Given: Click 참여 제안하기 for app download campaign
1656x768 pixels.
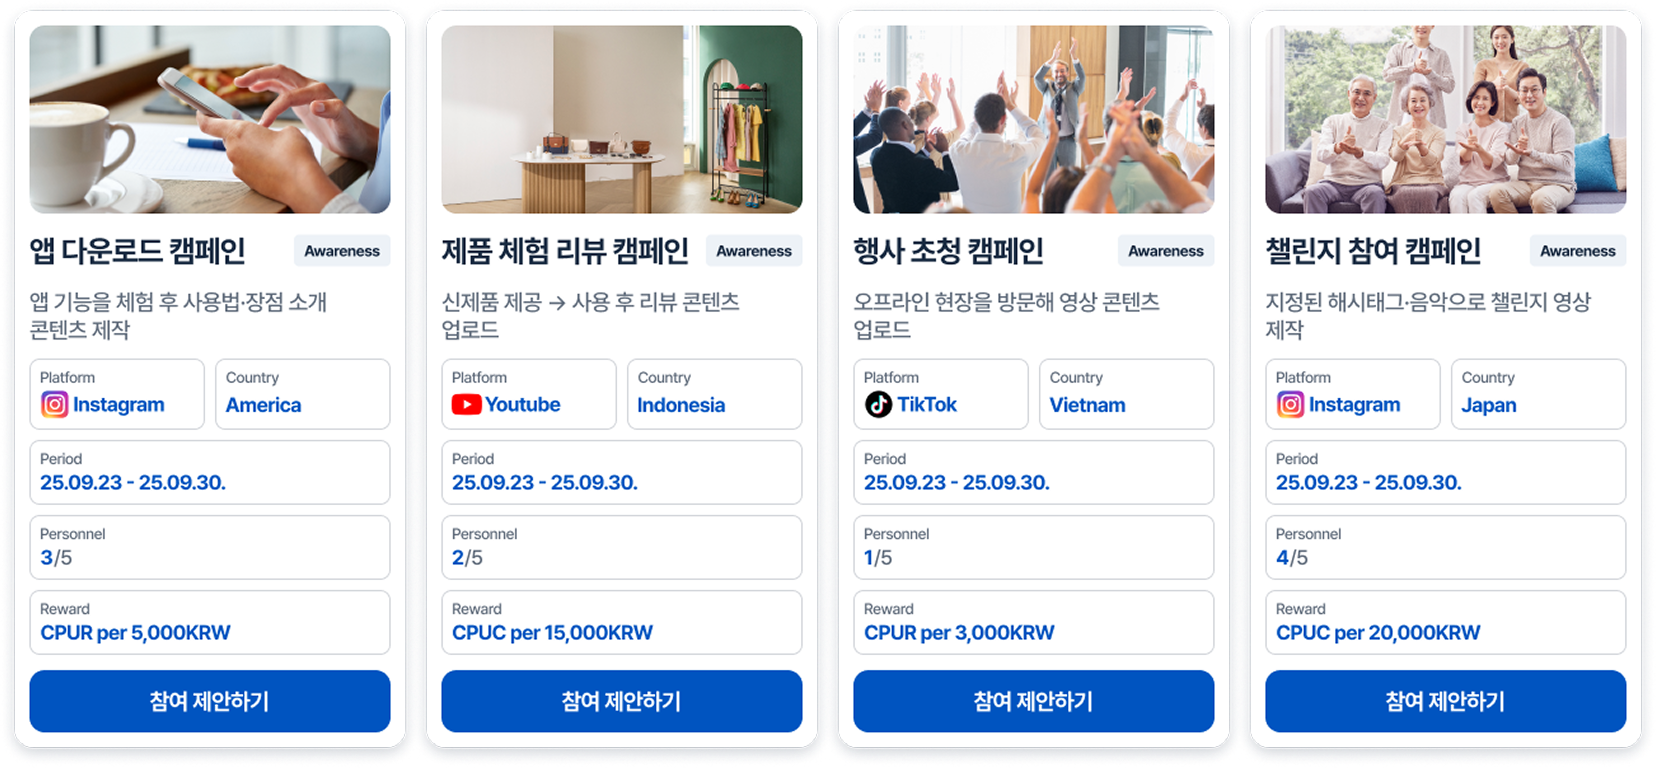Looking at the screenshot, I should click(210, 701).
